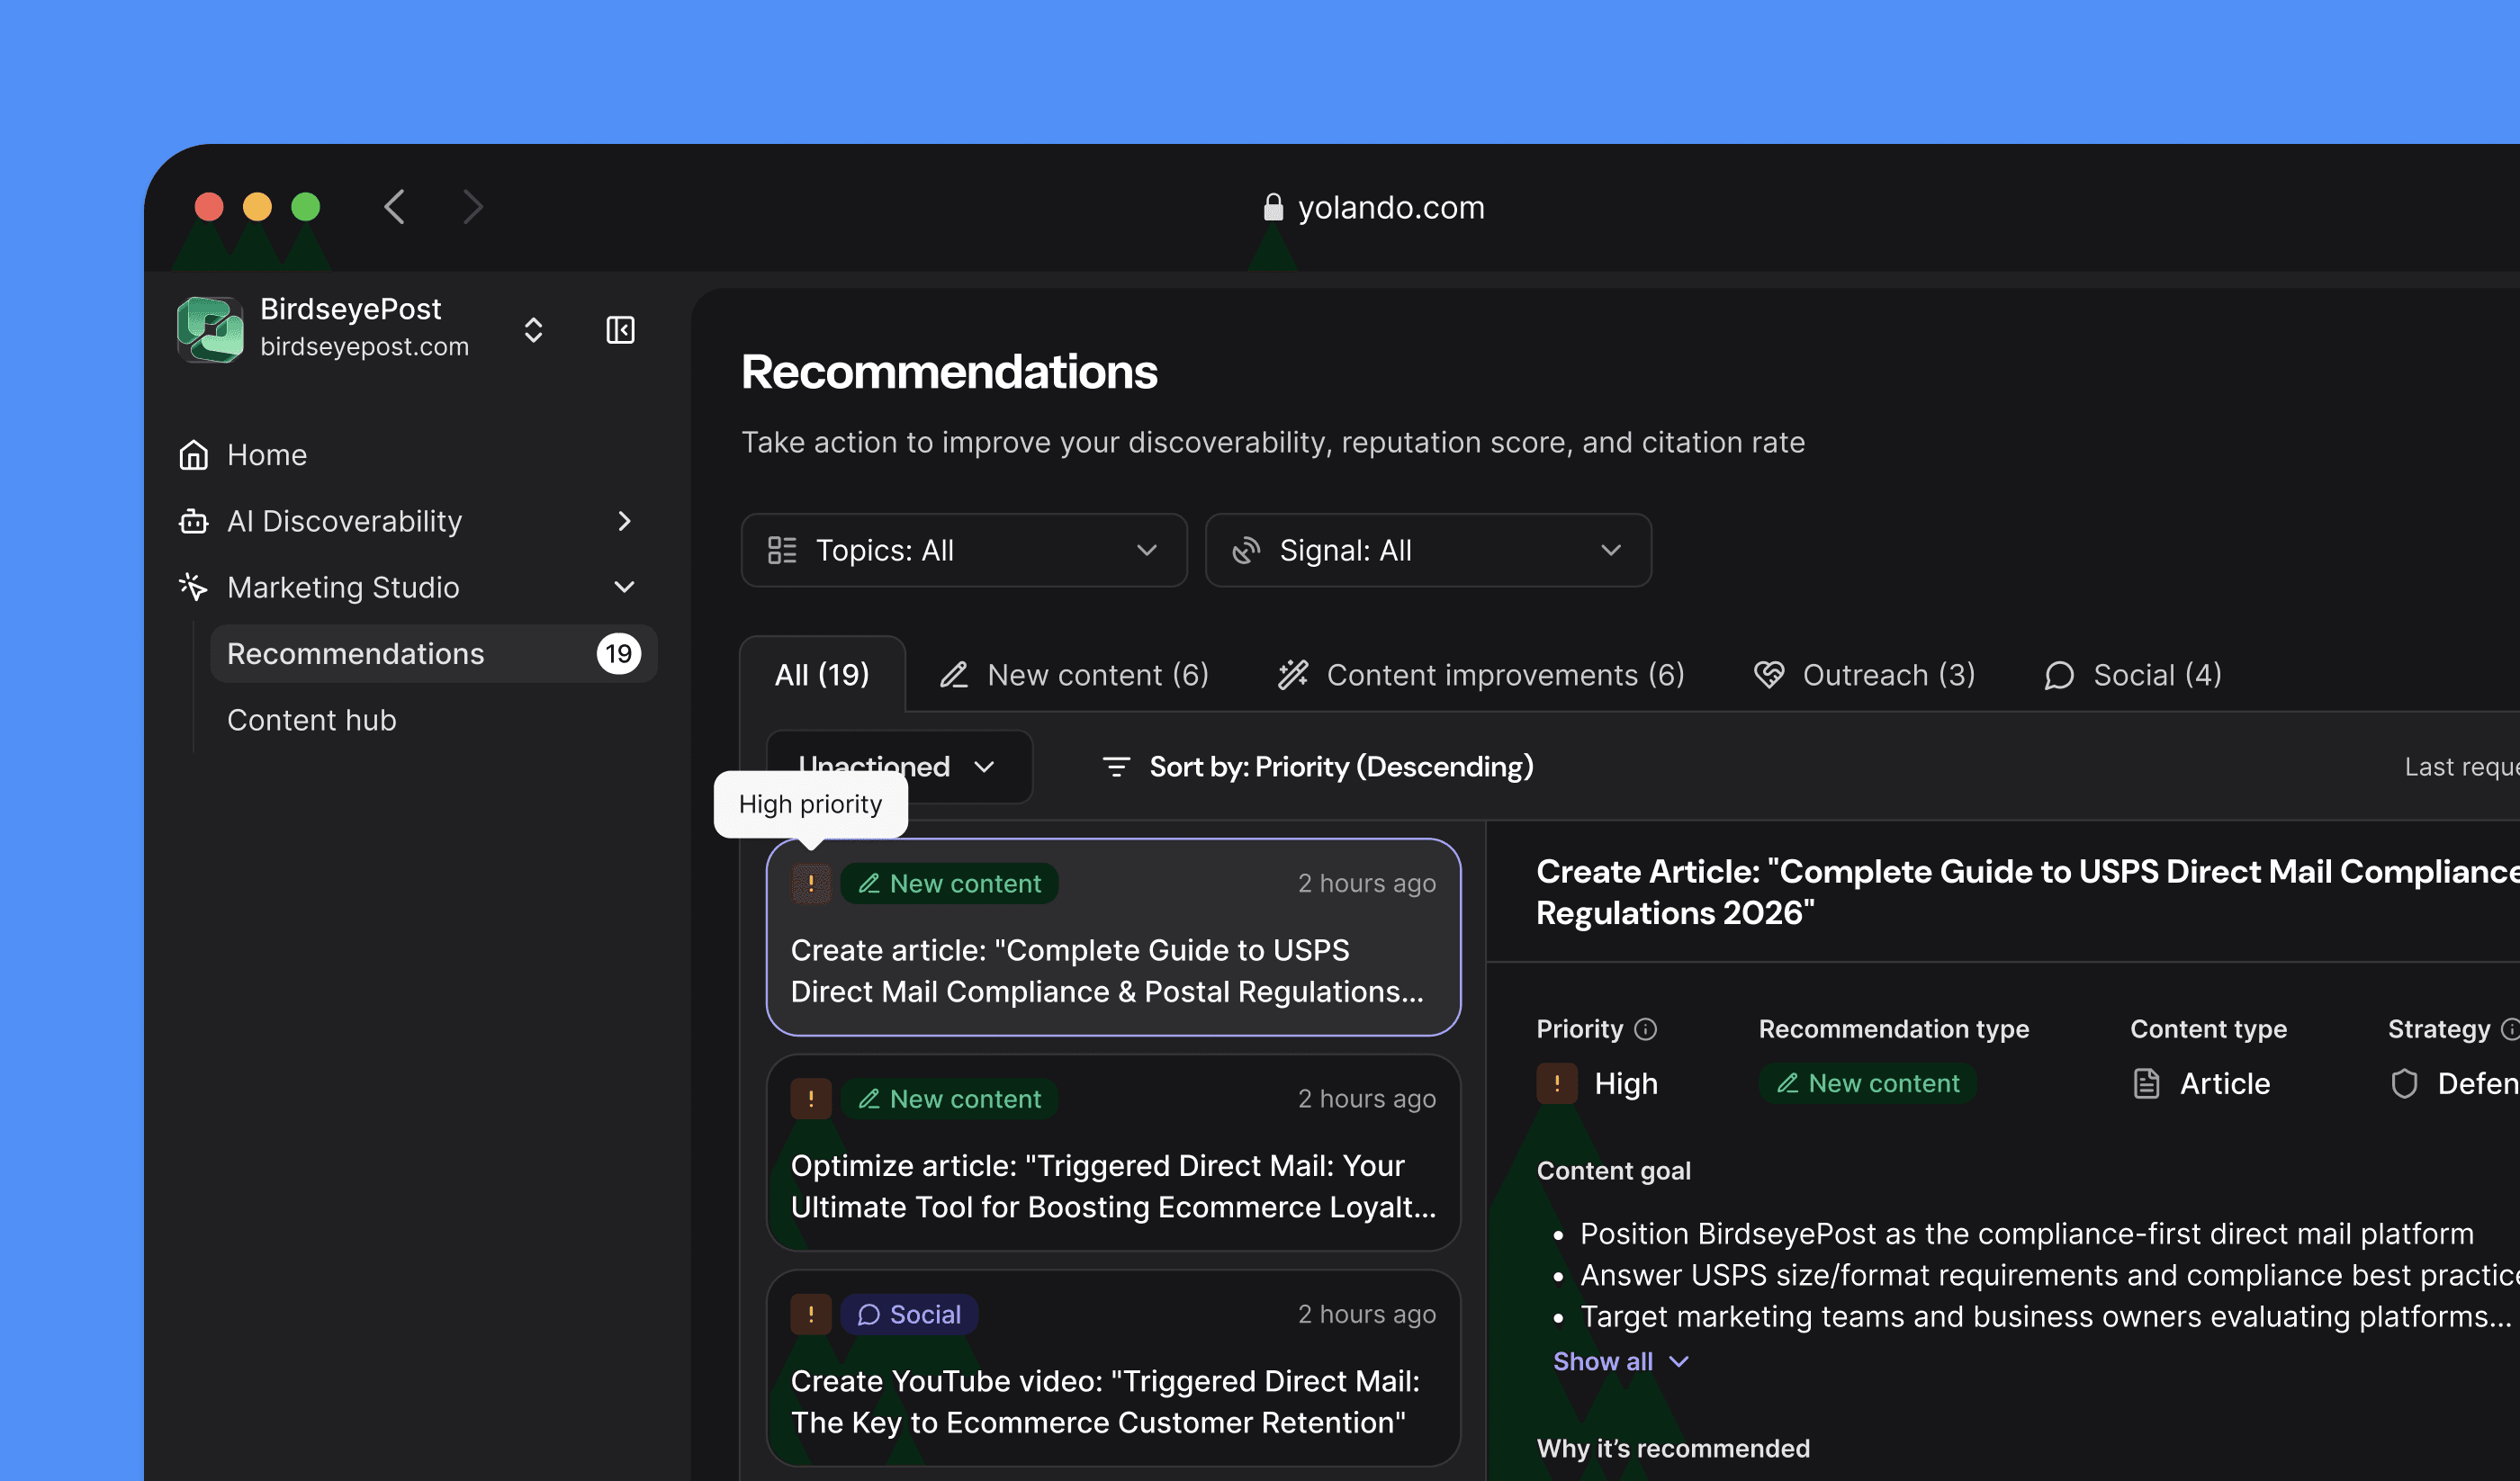This screenshot has width=2520, height=1481.
Task: Open the workspace switcher chevrons
Action: (x=533, y=330)
